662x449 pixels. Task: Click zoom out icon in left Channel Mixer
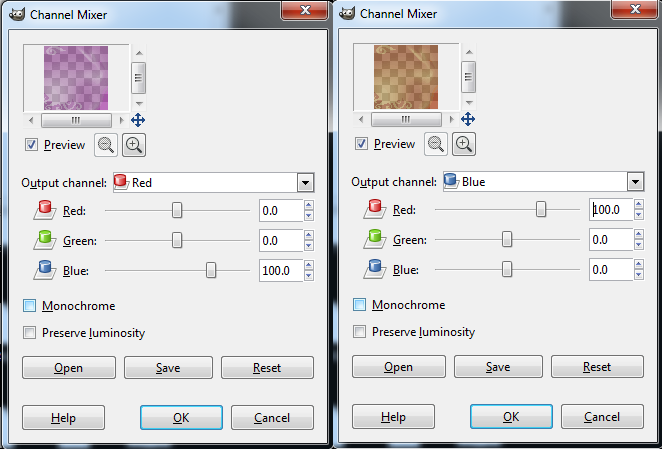[x=106, y=145]
